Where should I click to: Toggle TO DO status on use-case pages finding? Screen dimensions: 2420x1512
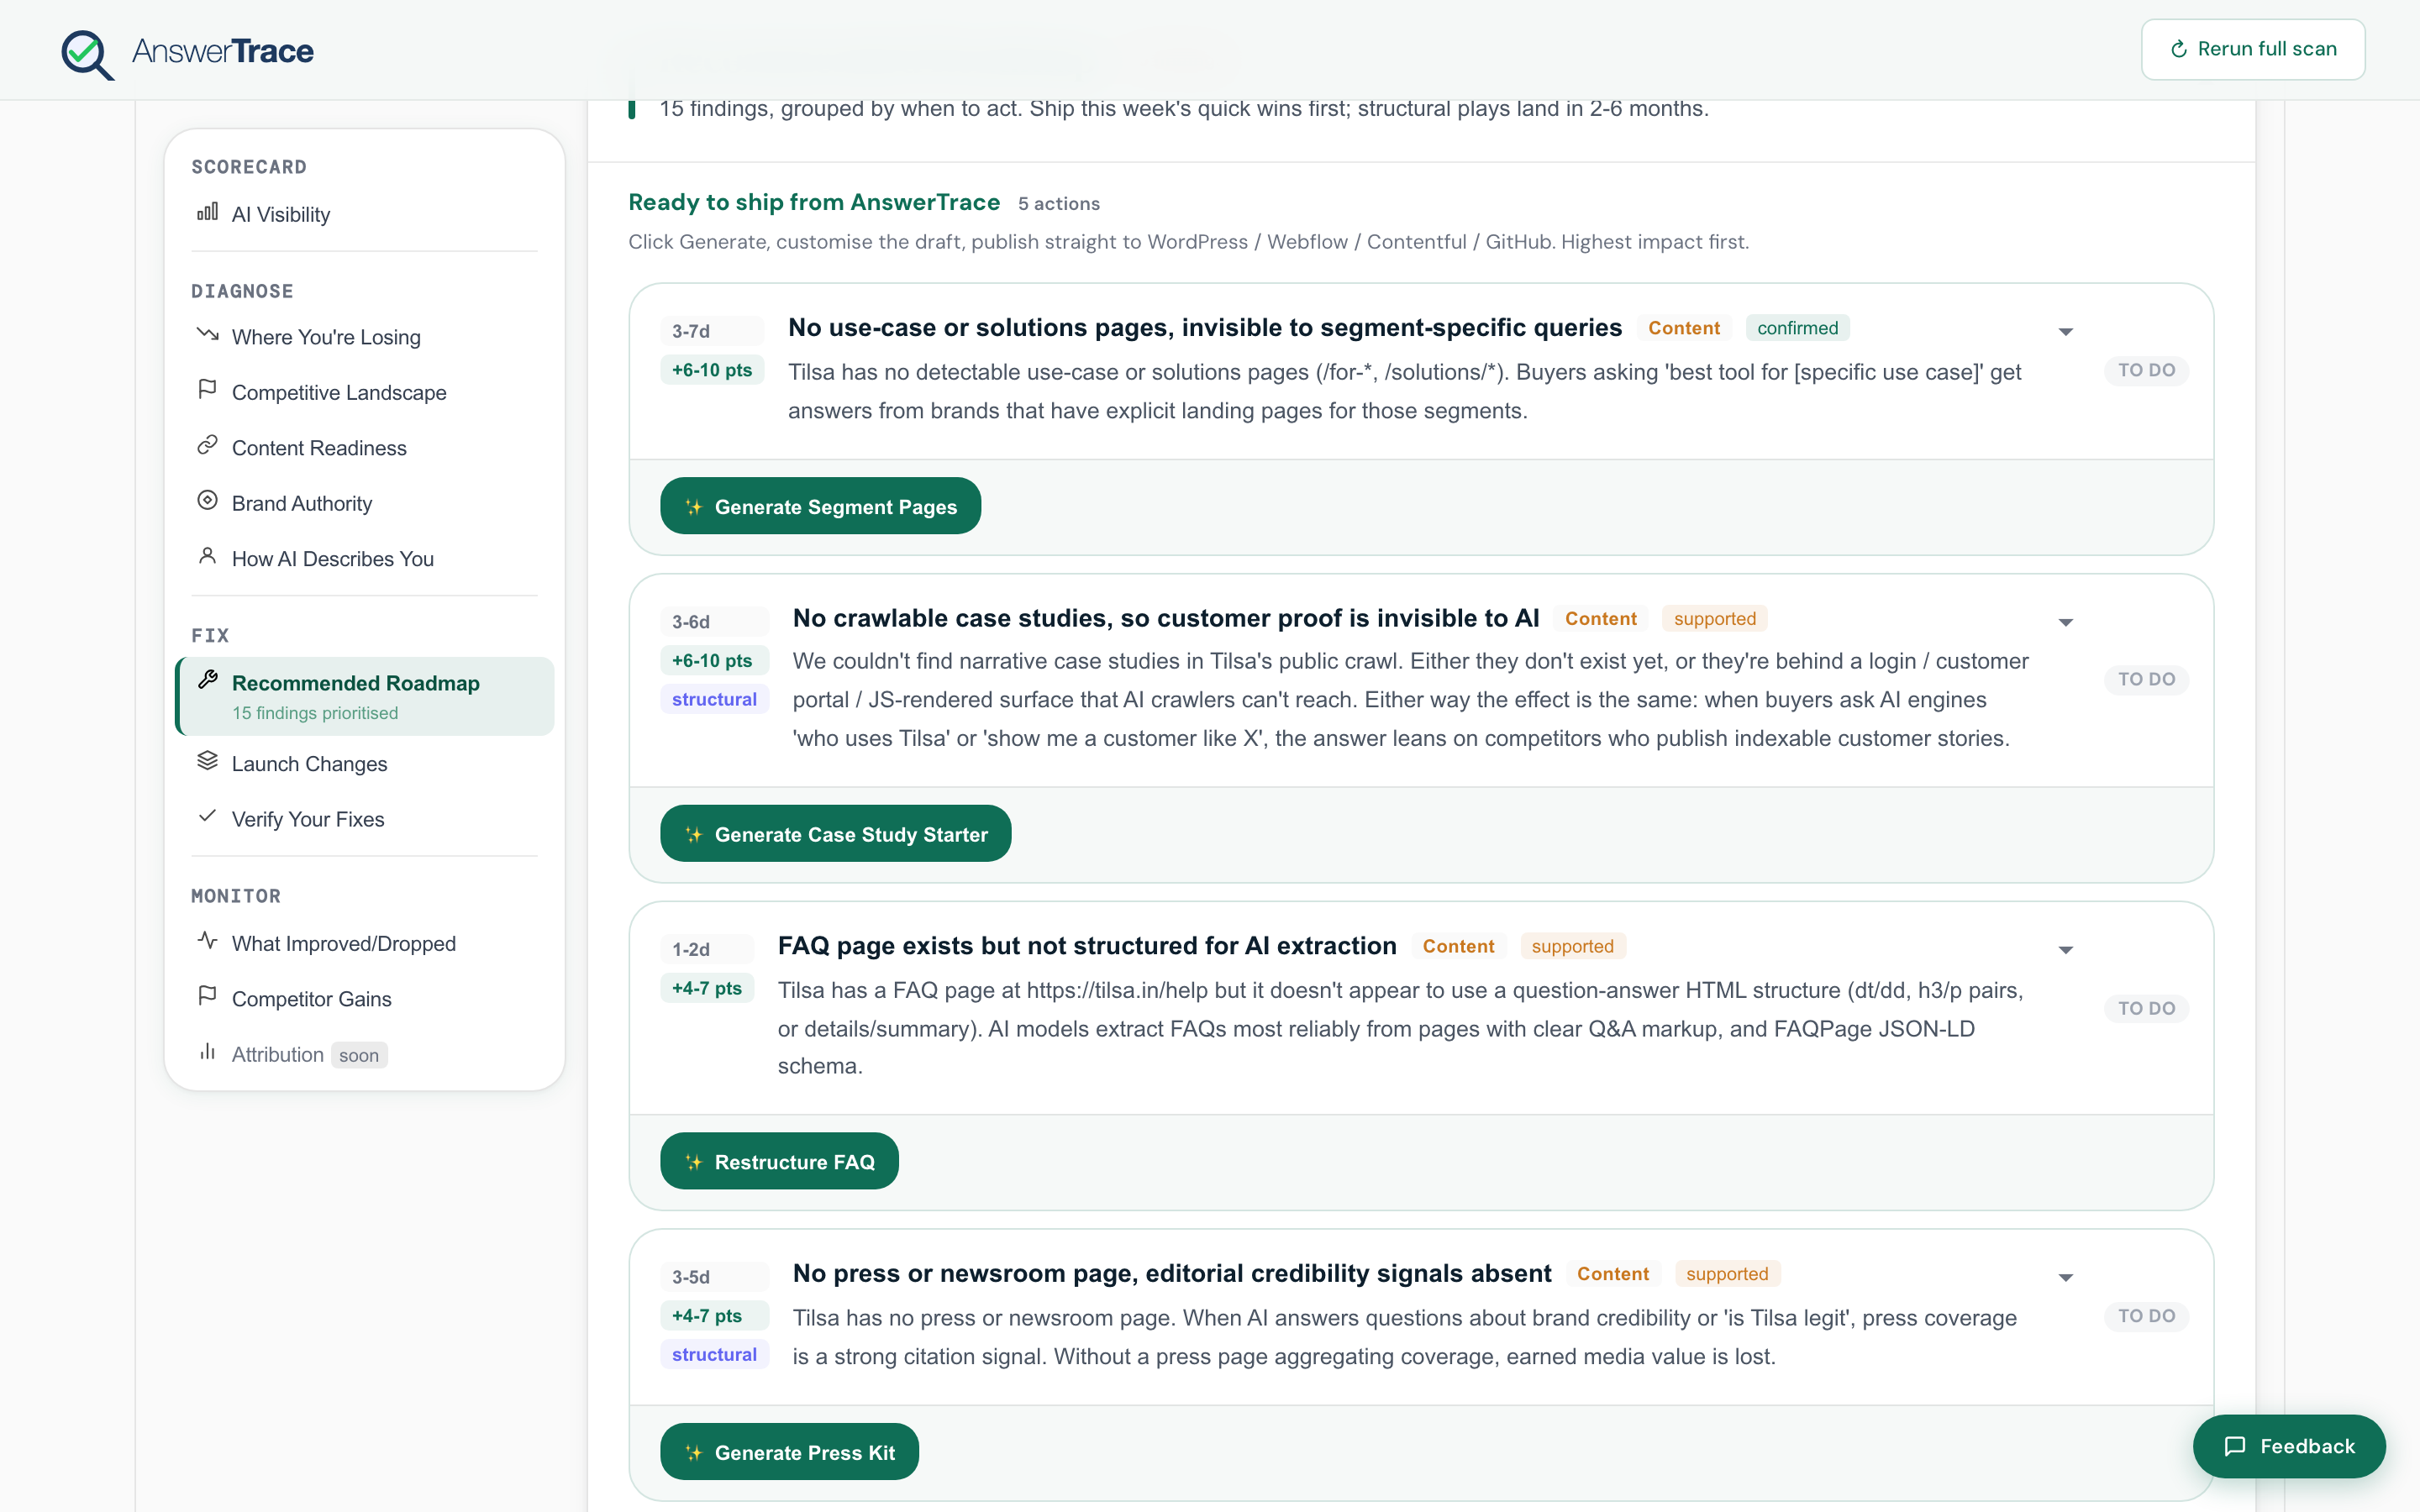(2146, 370)
